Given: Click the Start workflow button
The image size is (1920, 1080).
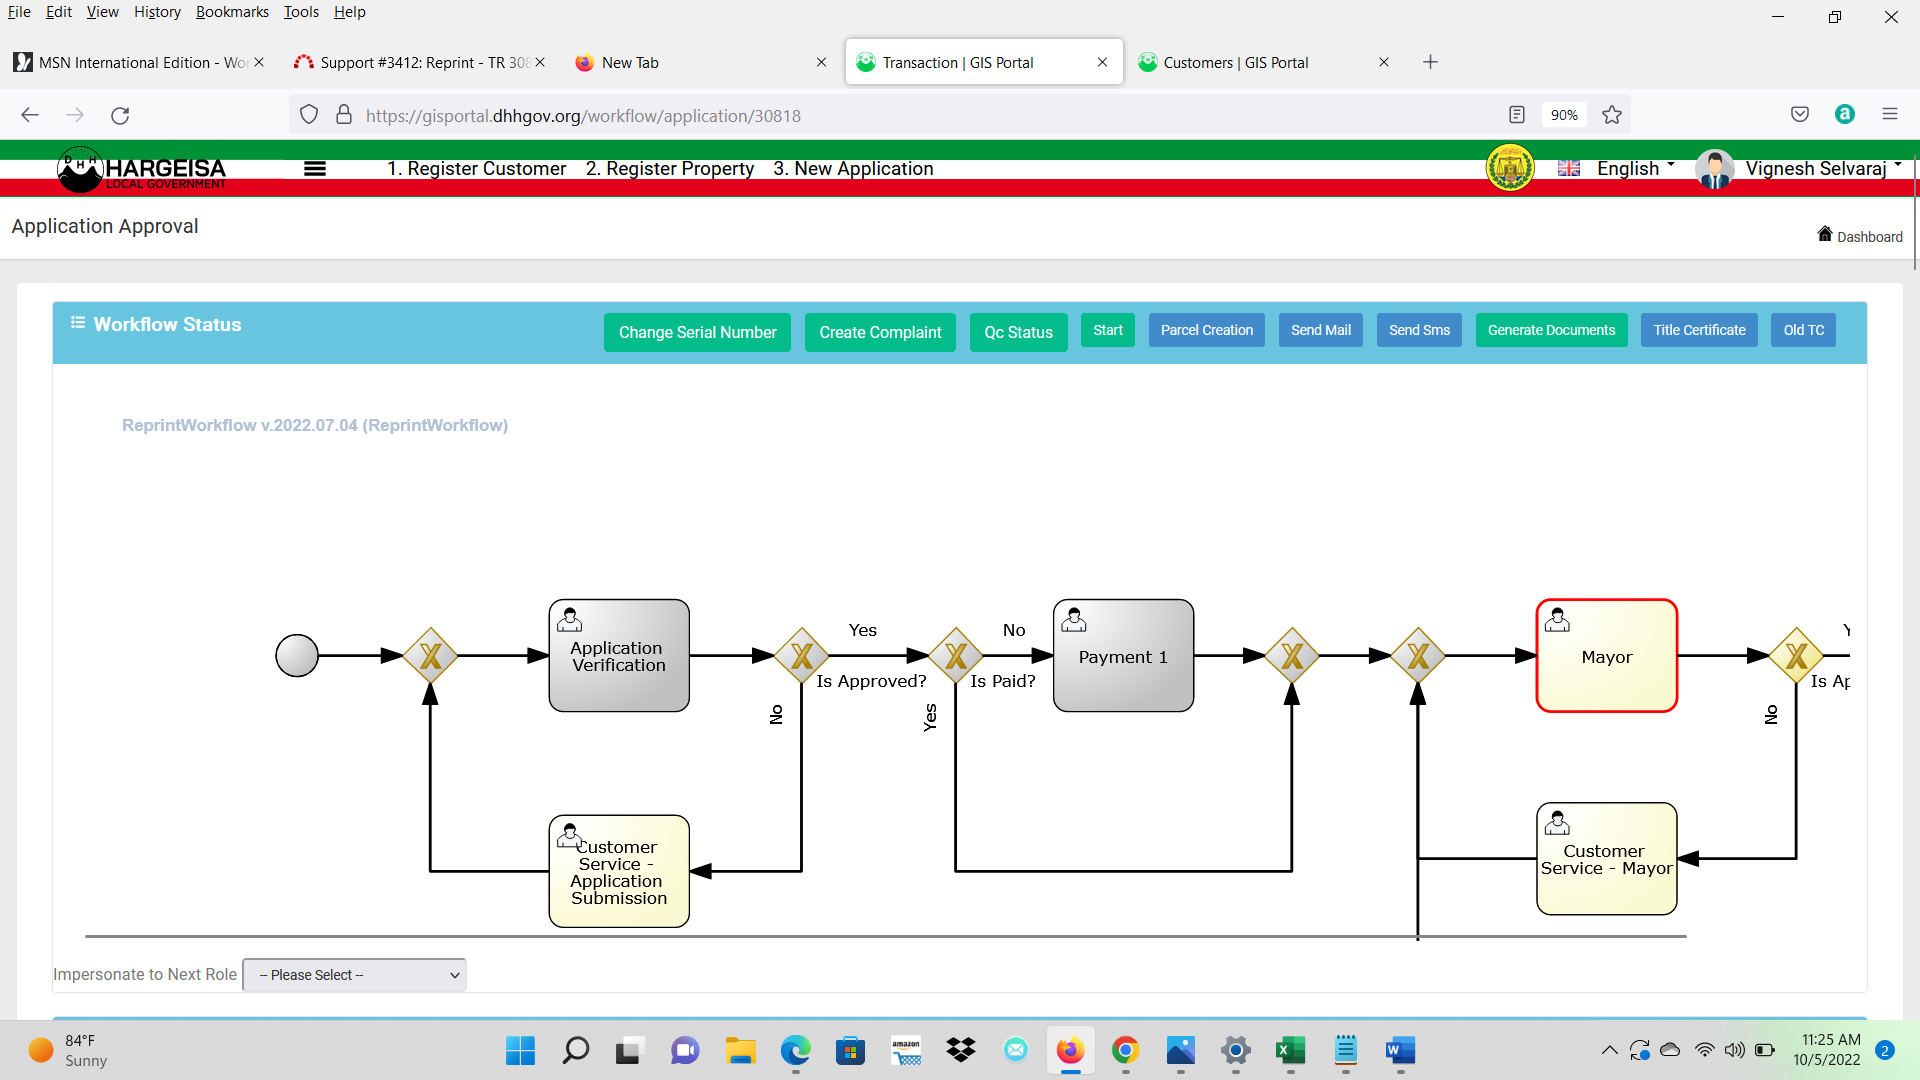Looking at the screenshot, I should tap(1108, 330).
